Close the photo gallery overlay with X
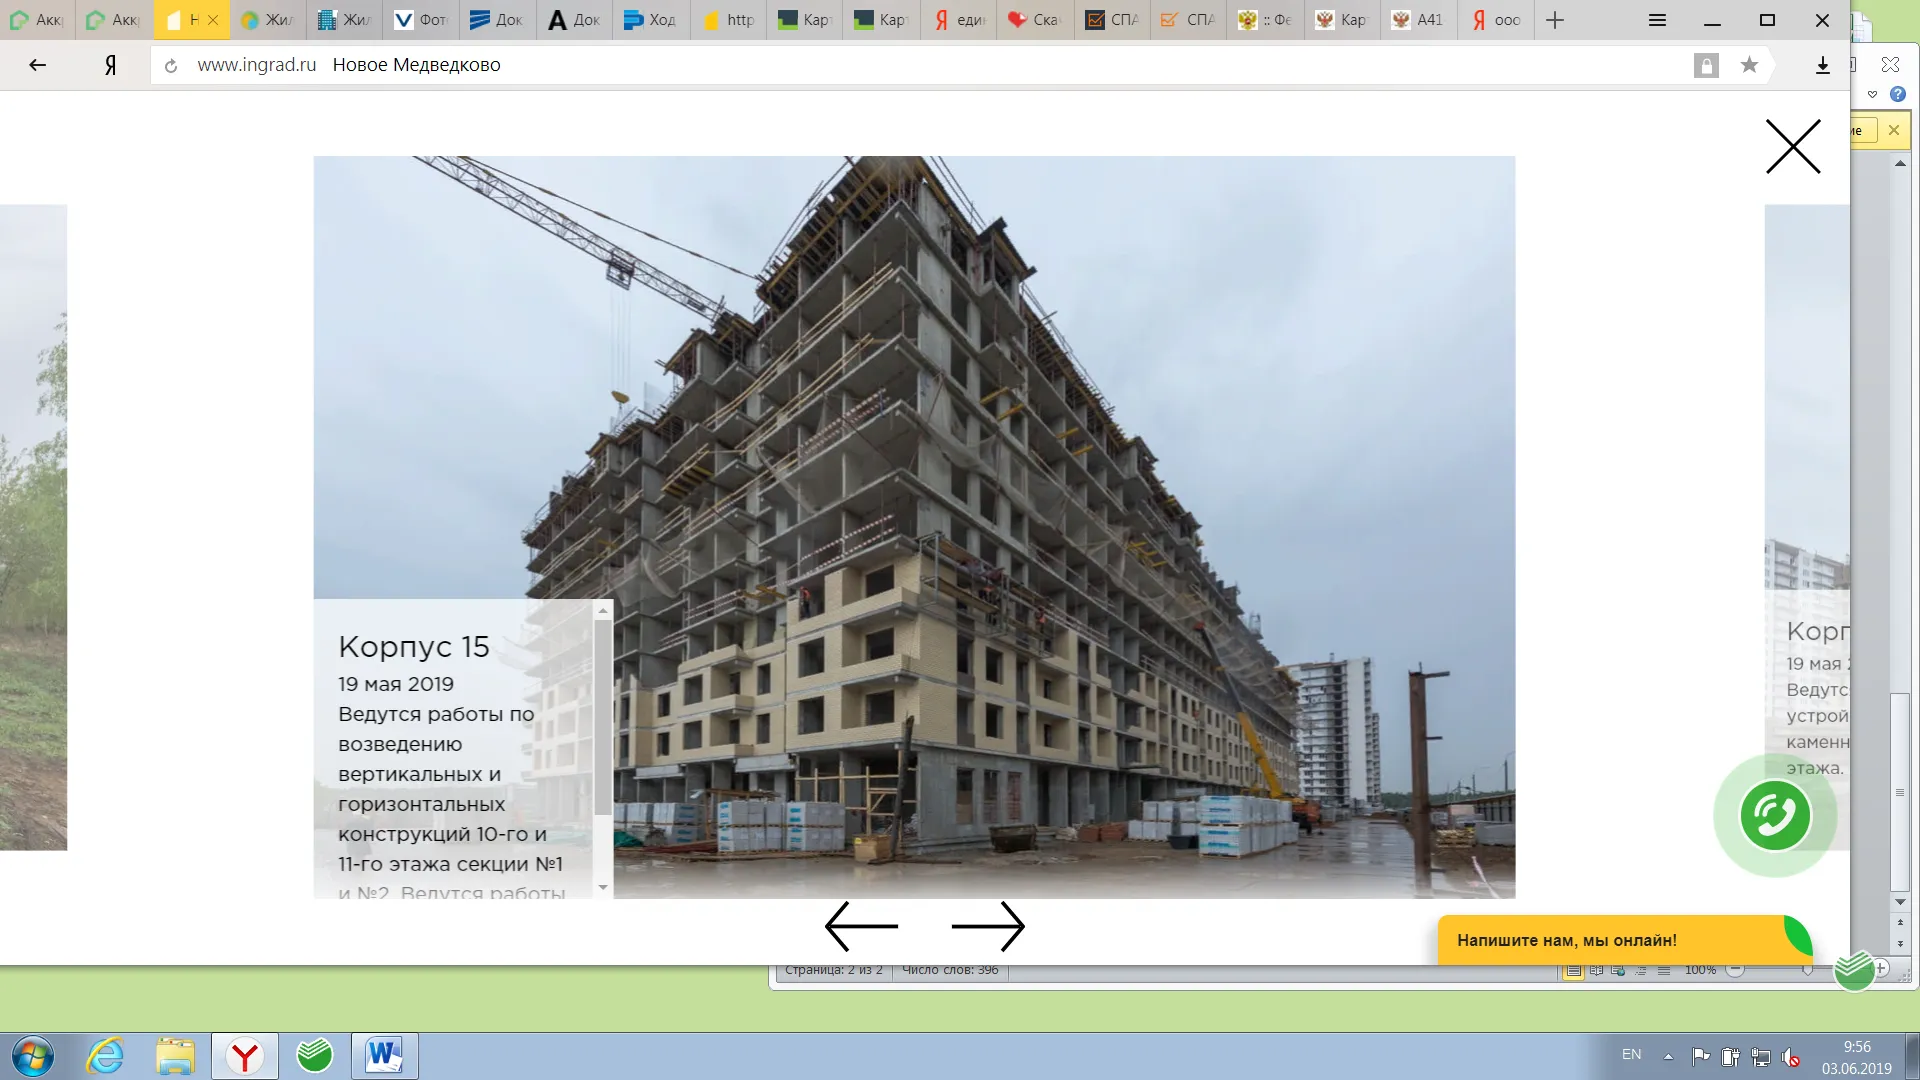1920x1080 pixels. (x=1793, y=147)
